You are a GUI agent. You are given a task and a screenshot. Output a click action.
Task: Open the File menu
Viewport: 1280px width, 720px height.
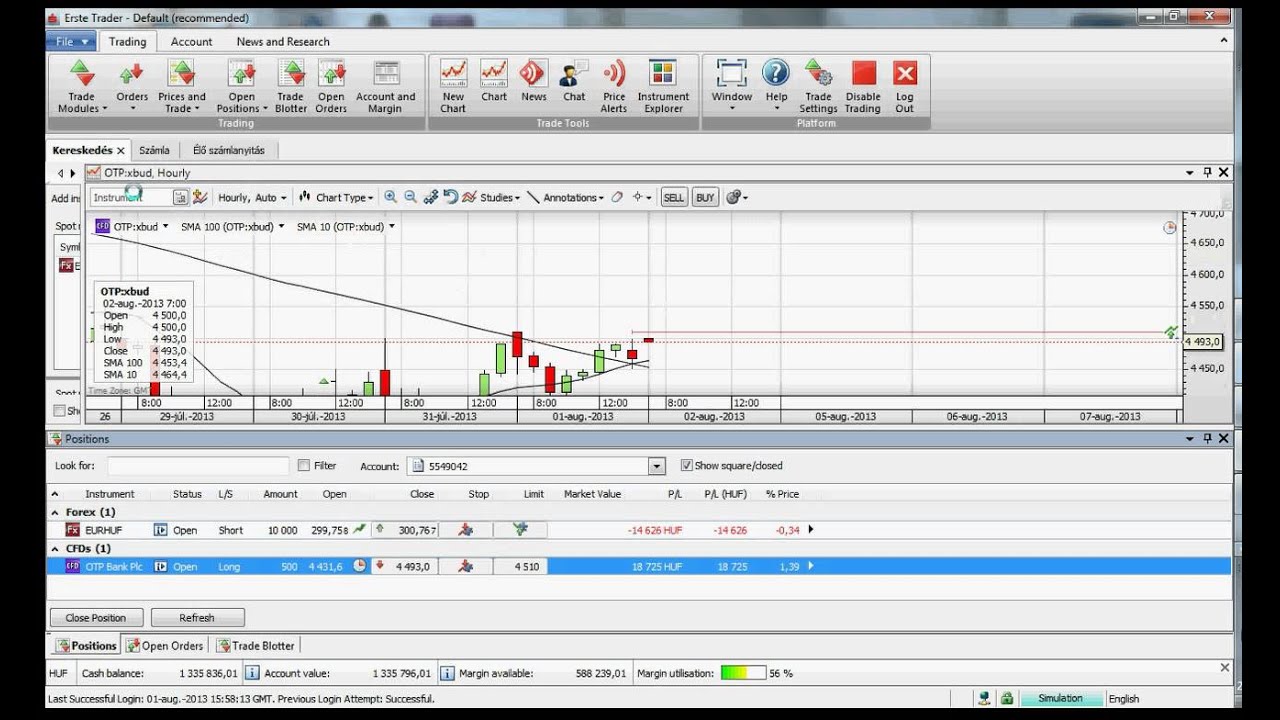pyautogui.click(x=70, y=41)
